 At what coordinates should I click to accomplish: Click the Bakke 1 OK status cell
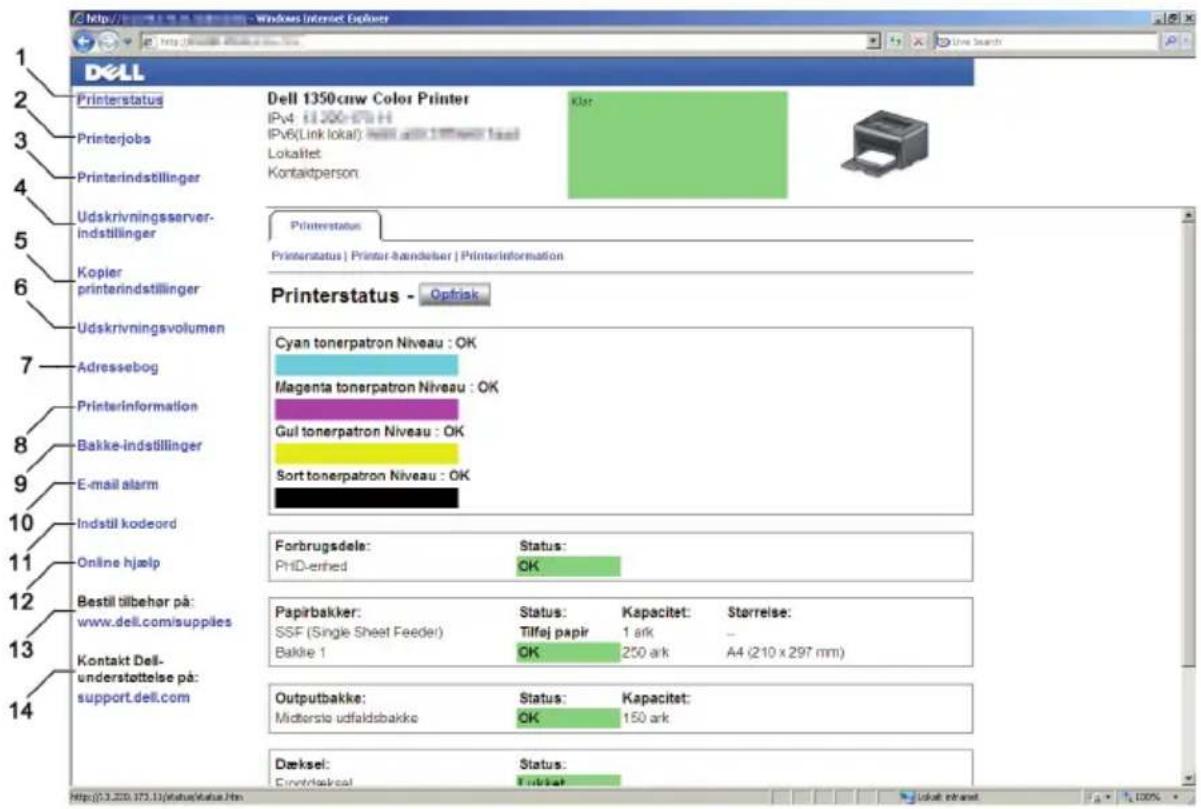pos(568,653)
